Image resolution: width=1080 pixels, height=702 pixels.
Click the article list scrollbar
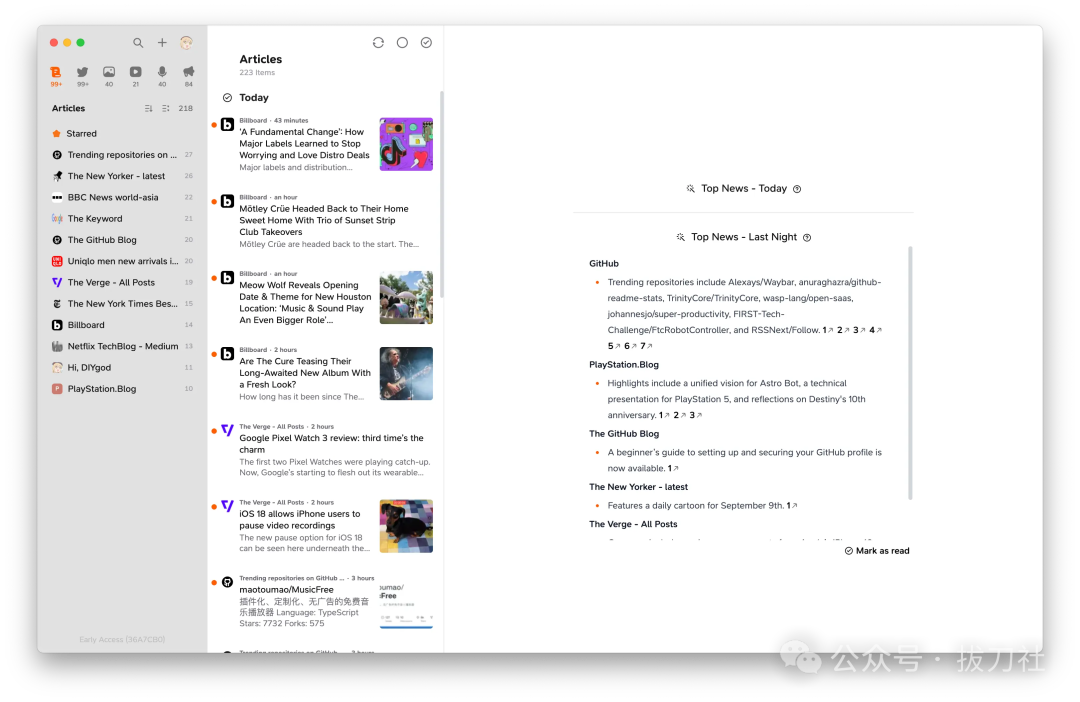click(442, 194)
